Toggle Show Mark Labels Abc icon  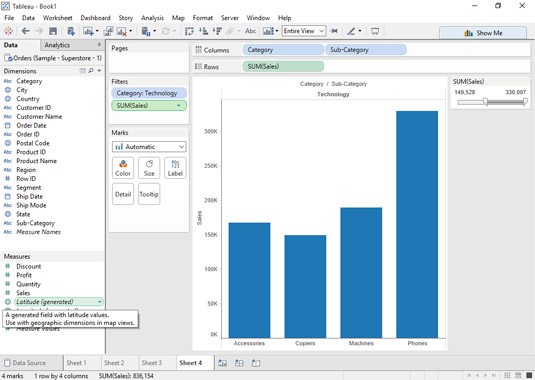(250, 31)
